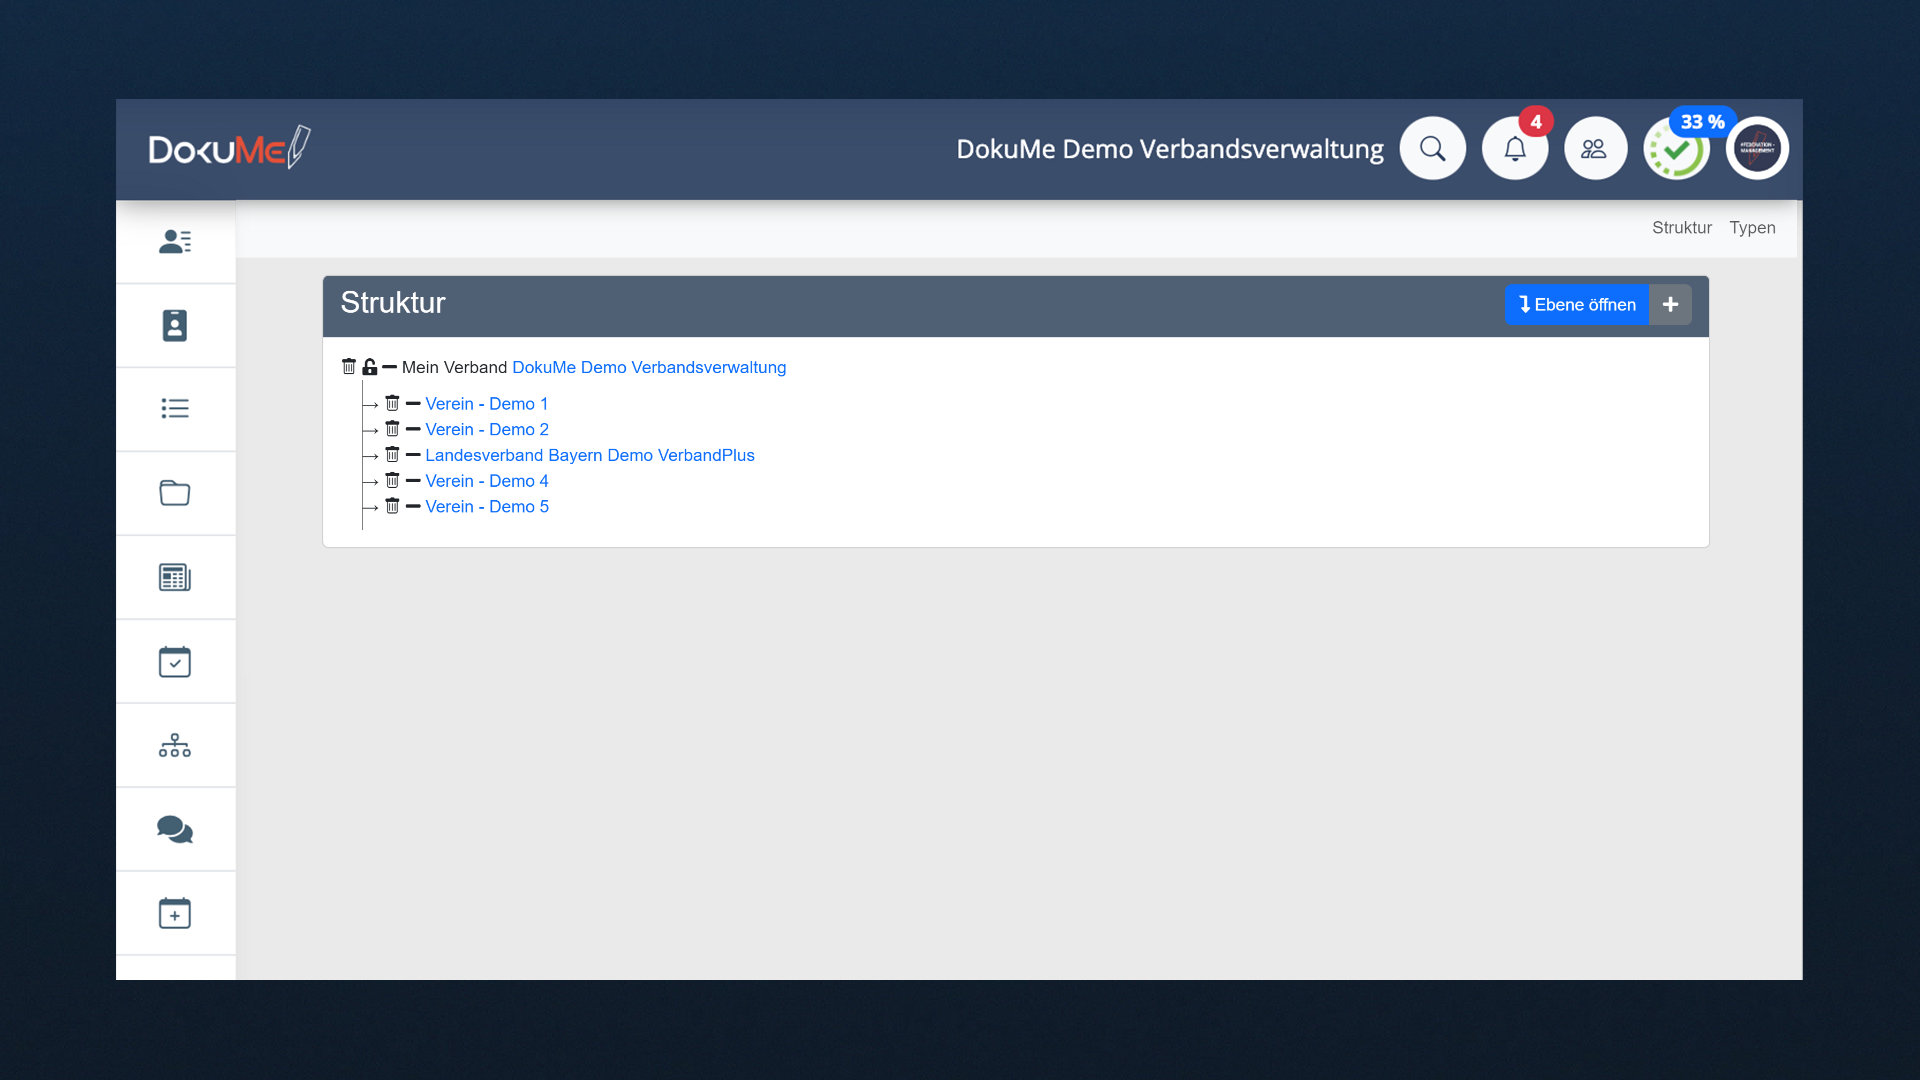The image size is (1920, 1080).
Task: Collapse the Verein - Demo 4 node
Action: coord(413,481)
